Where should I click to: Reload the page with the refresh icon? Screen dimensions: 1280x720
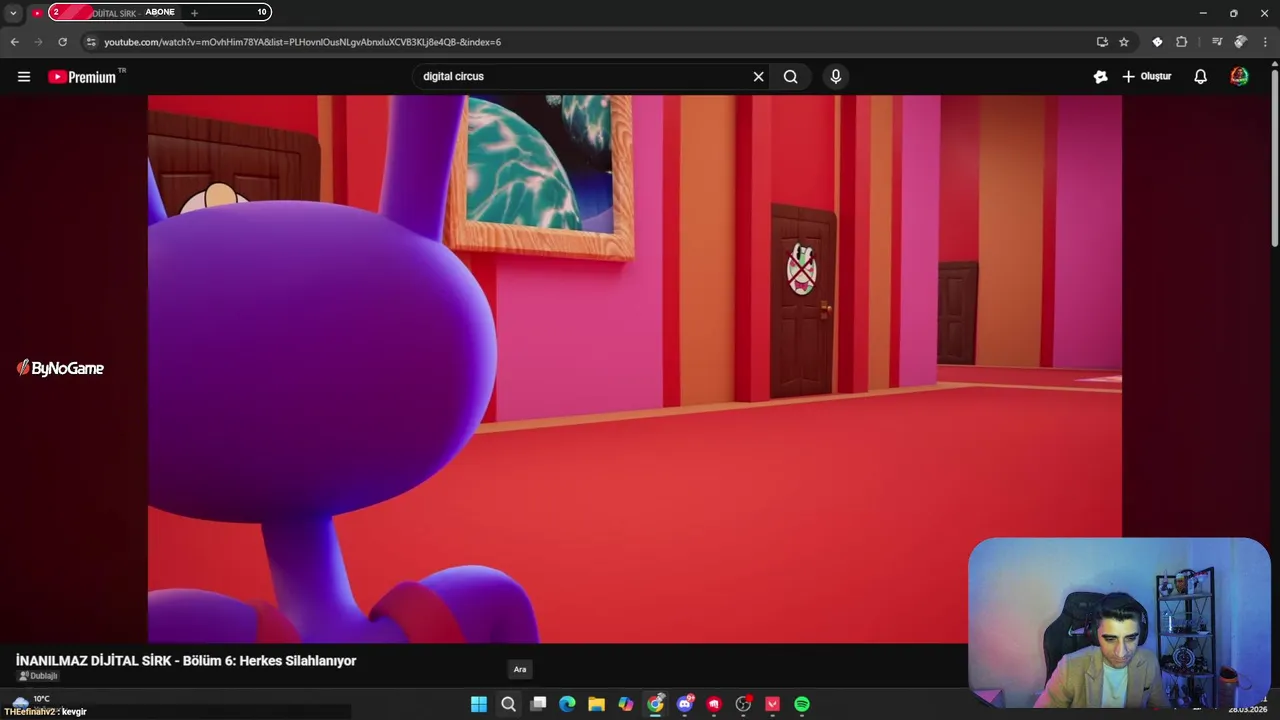tap(62, 42)
